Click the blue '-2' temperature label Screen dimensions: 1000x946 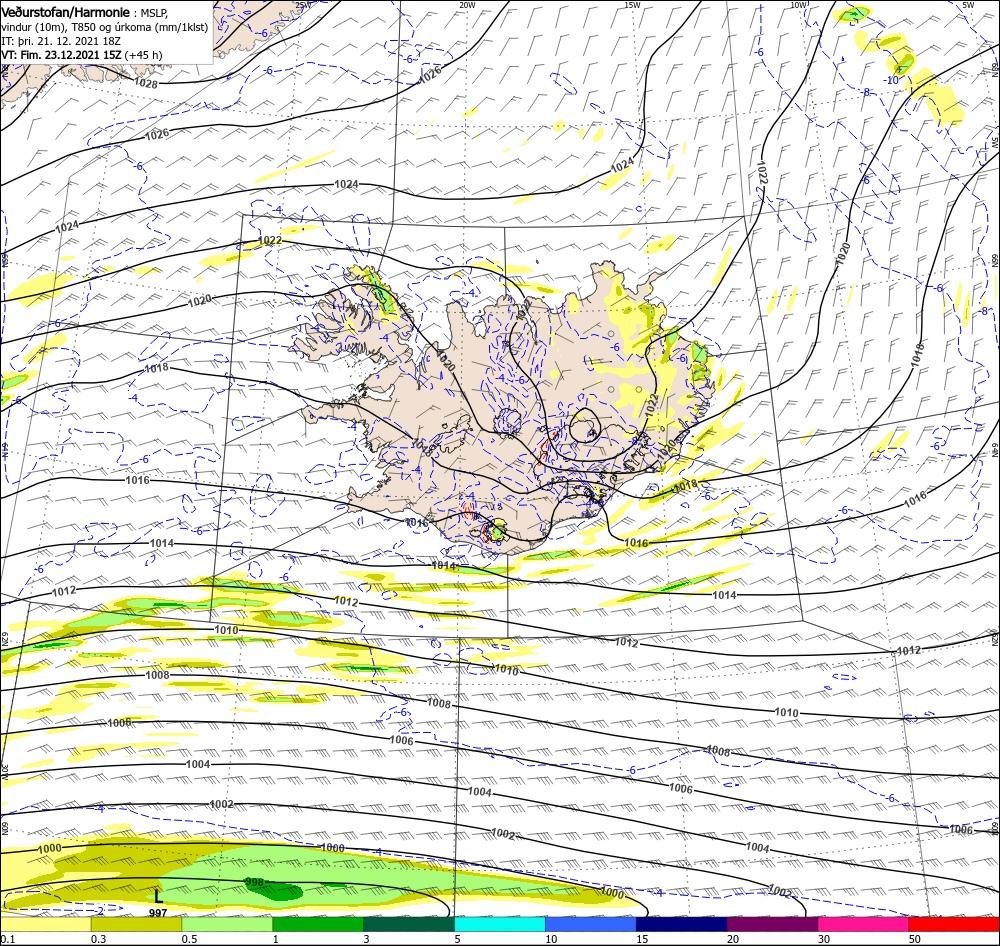[x=98, y=910]
